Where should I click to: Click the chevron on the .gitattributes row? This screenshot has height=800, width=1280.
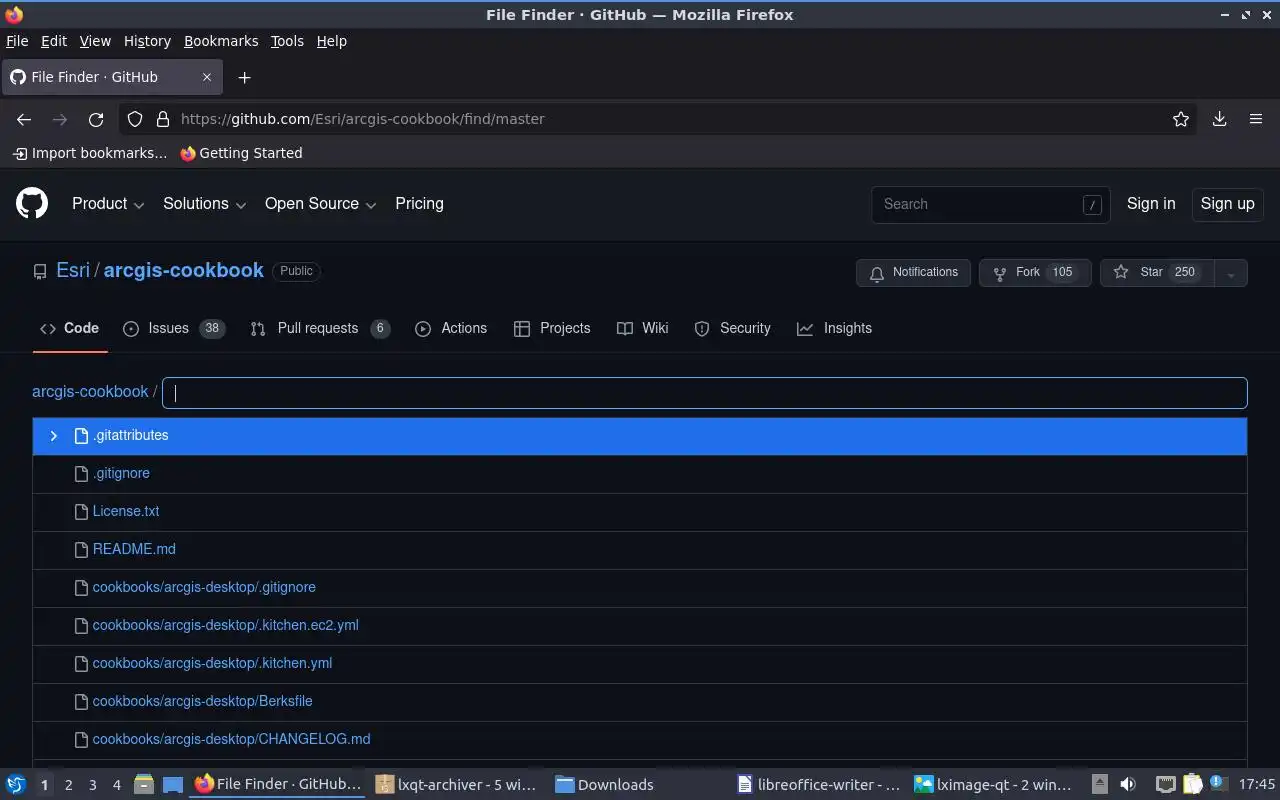[54, 436]
